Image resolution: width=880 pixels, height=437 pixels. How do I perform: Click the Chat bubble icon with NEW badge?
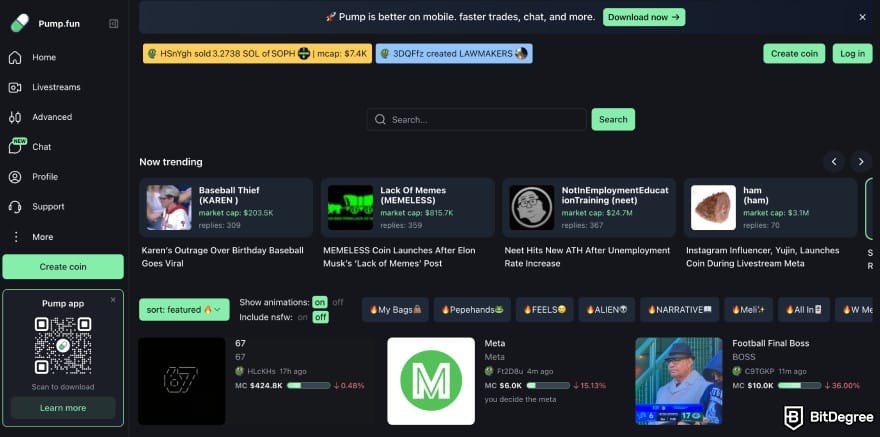pyautogui.click(x=16, y=146)
